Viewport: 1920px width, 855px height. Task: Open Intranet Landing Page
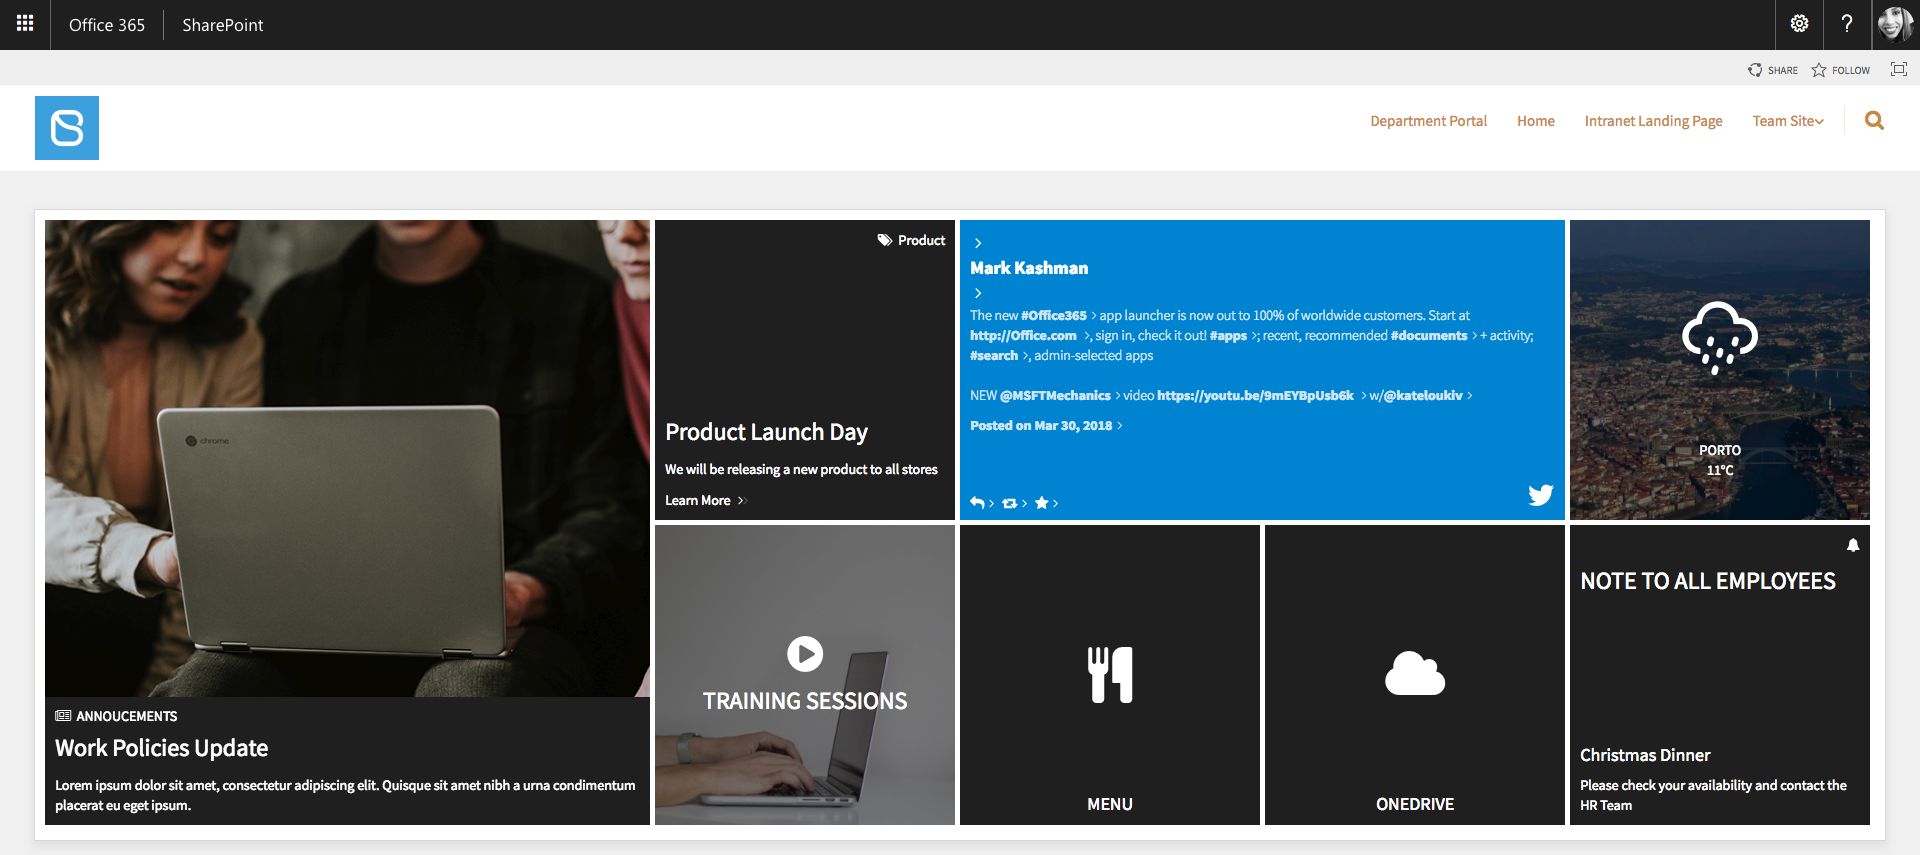pyautogui.click(x=1653, y=121)
